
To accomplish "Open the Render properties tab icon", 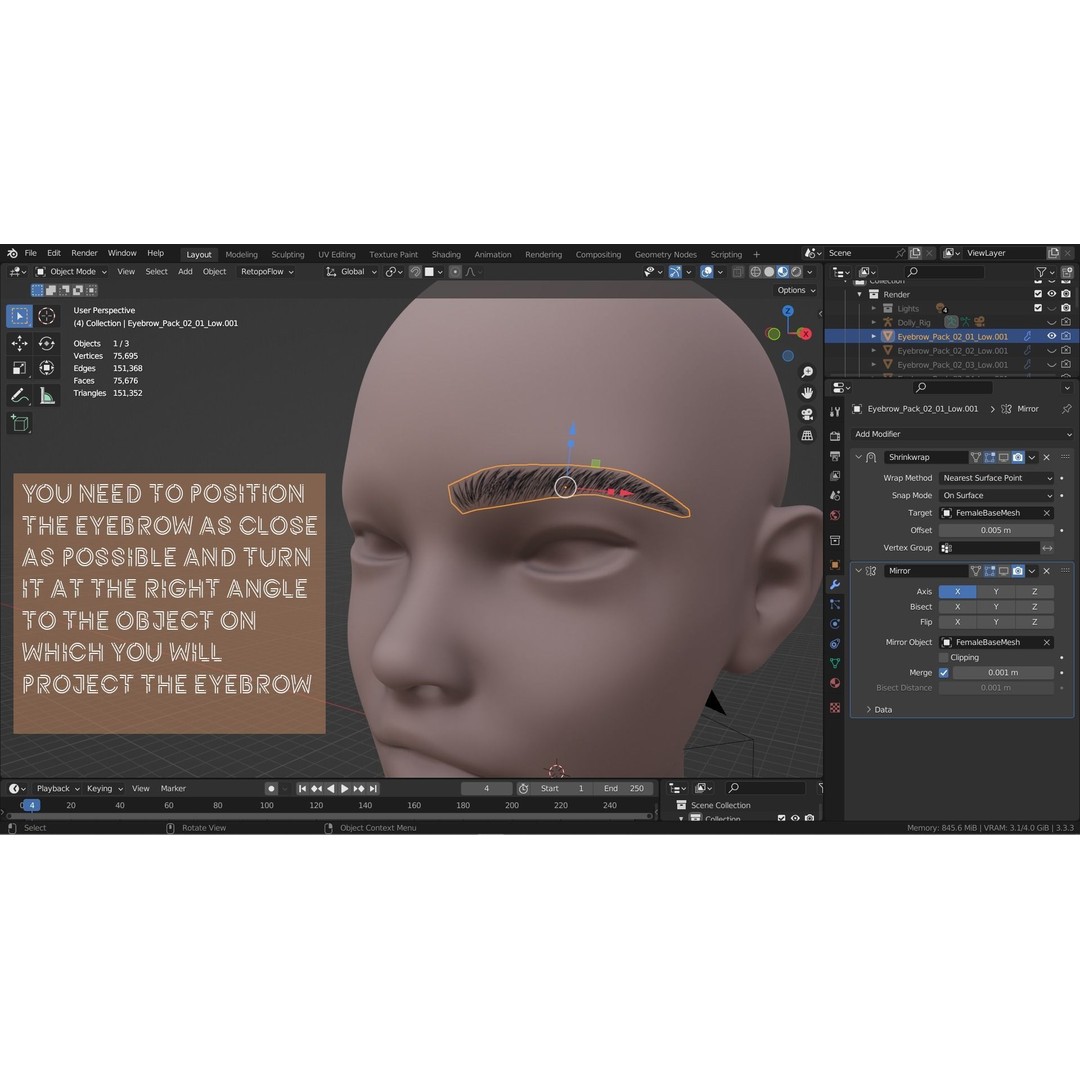I will [x=835, y=436].
